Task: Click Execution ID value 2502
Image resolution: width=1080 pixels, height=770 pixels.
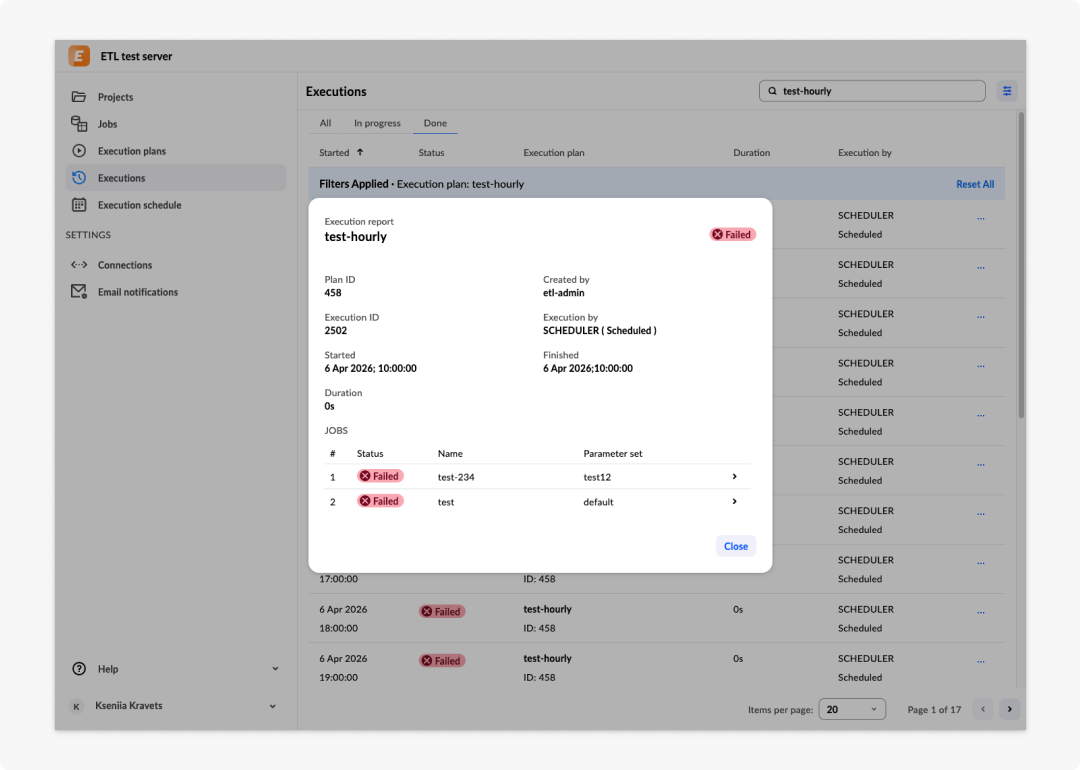Action: 335,331
